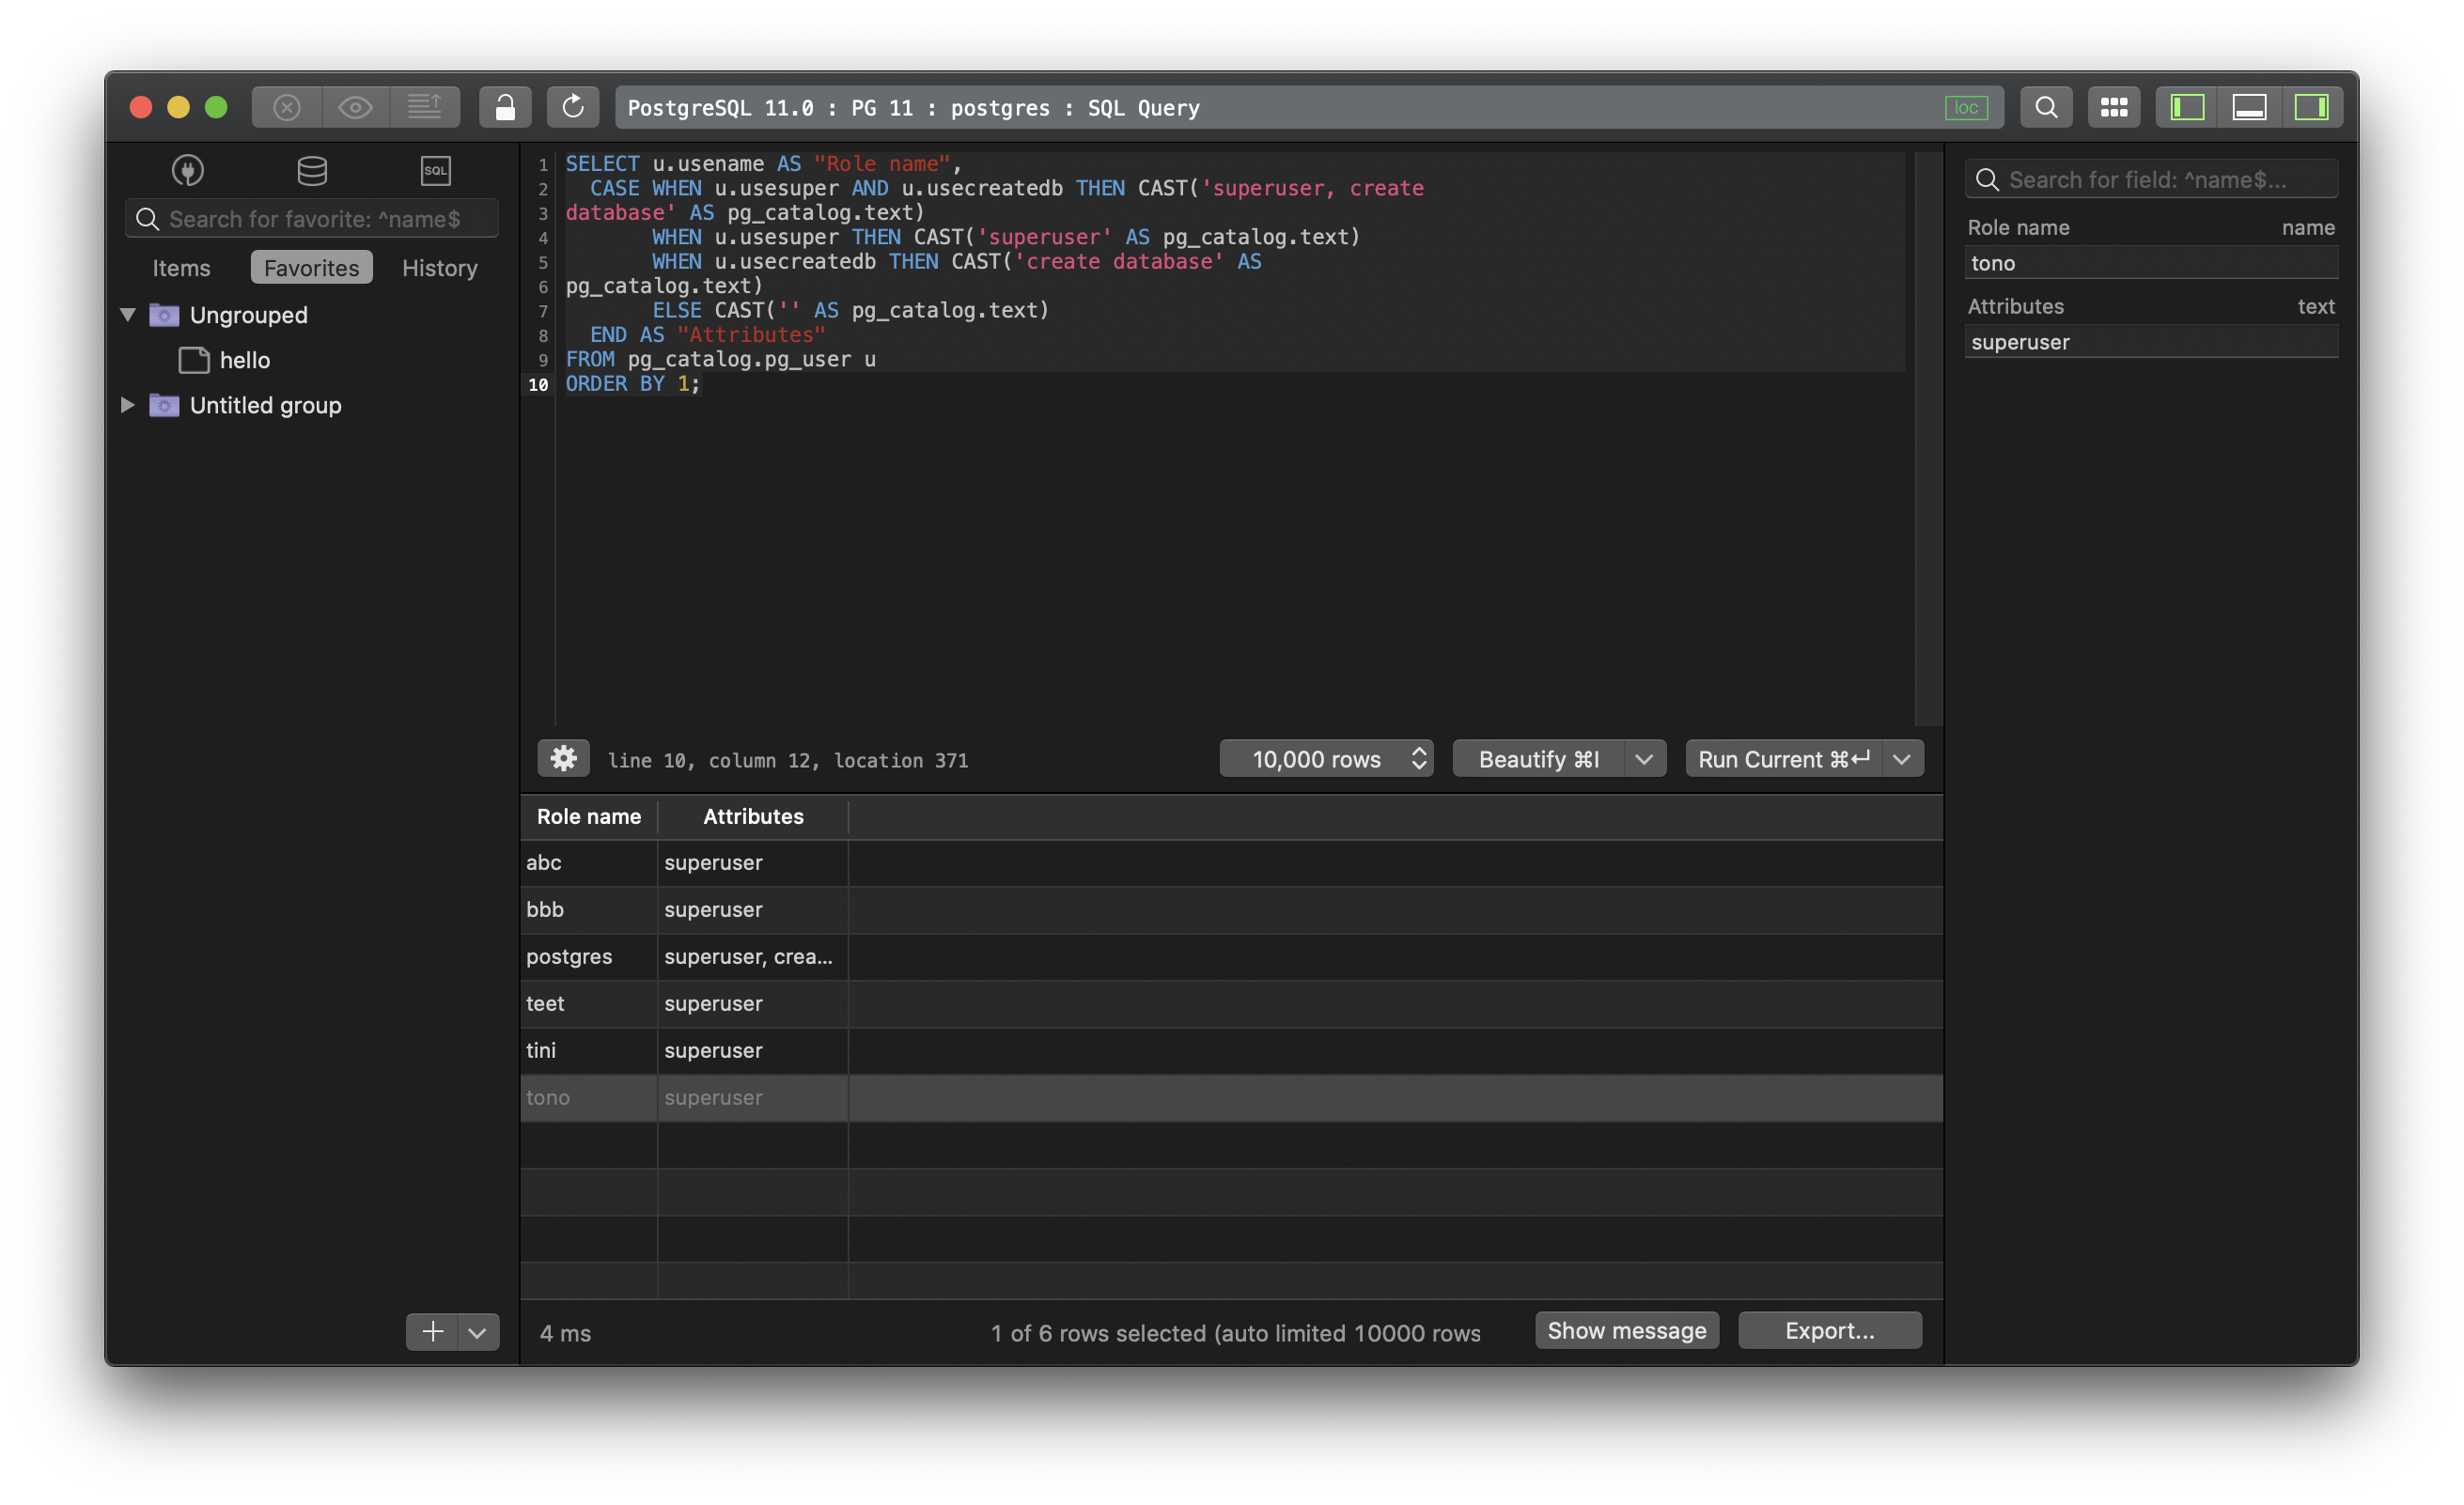The image size is (2464, 1505).
Task: Select the database items icon in sidebar
Action: click(x=311, y=170)
